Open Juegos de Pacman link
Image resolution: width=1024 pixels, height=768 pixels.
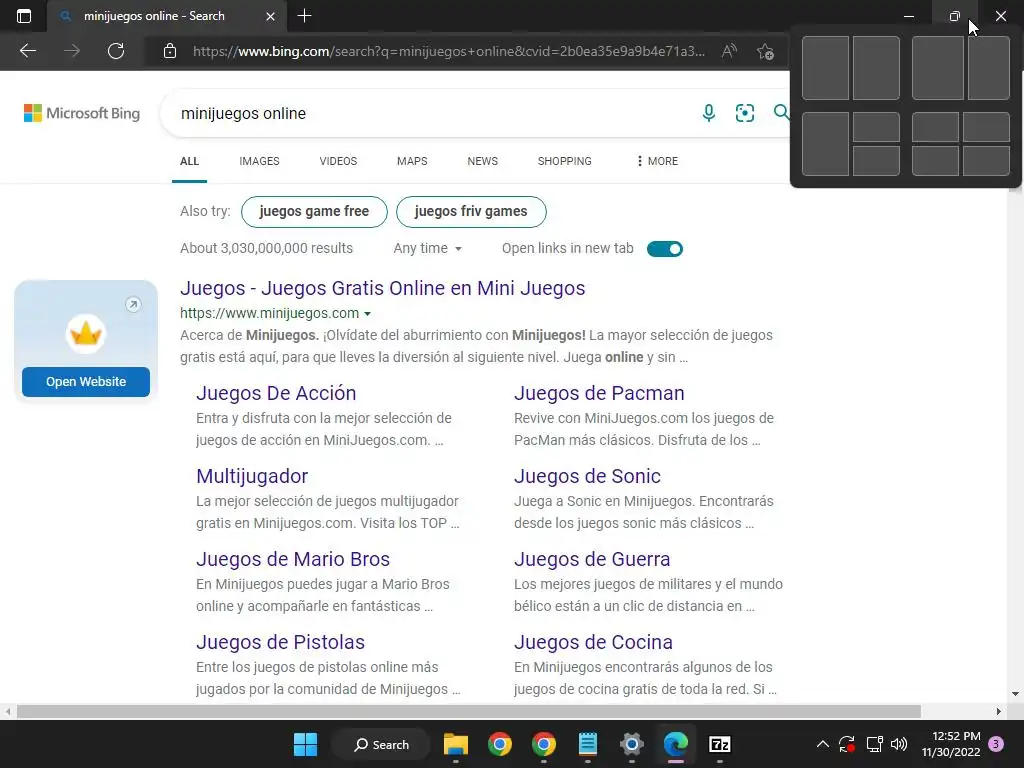click(x=599, y=393)
